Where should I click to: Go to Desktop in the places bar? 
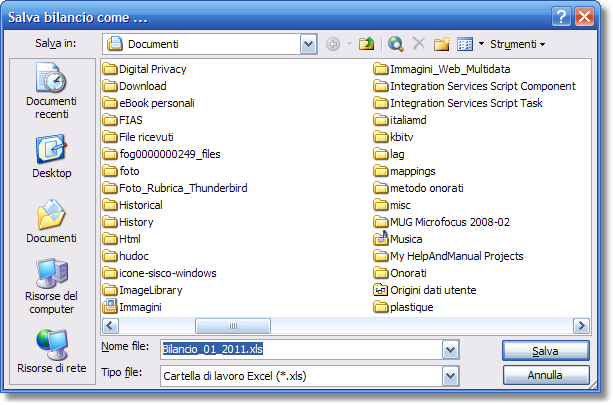coord(51,157)
